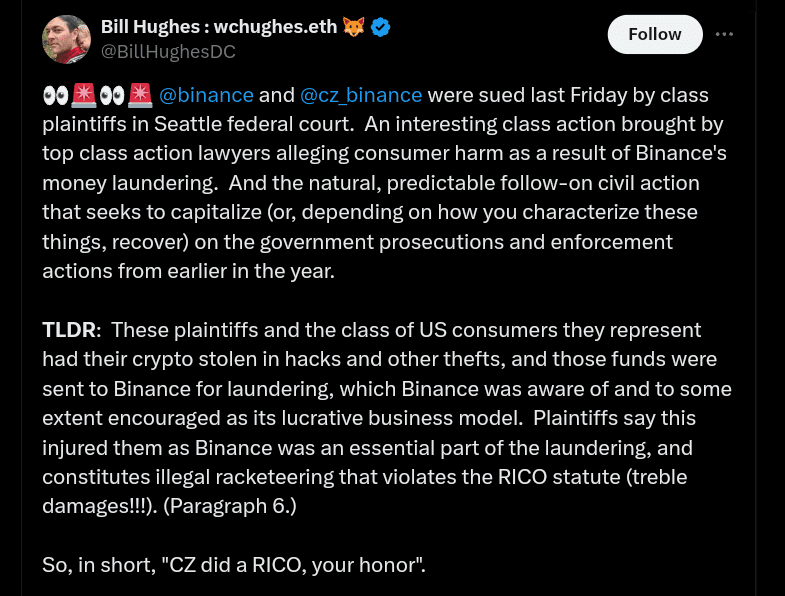Click the first eyes emoji in tweet
The width and height of the screenshot is (785, 596).
click(x=55, y=95)
